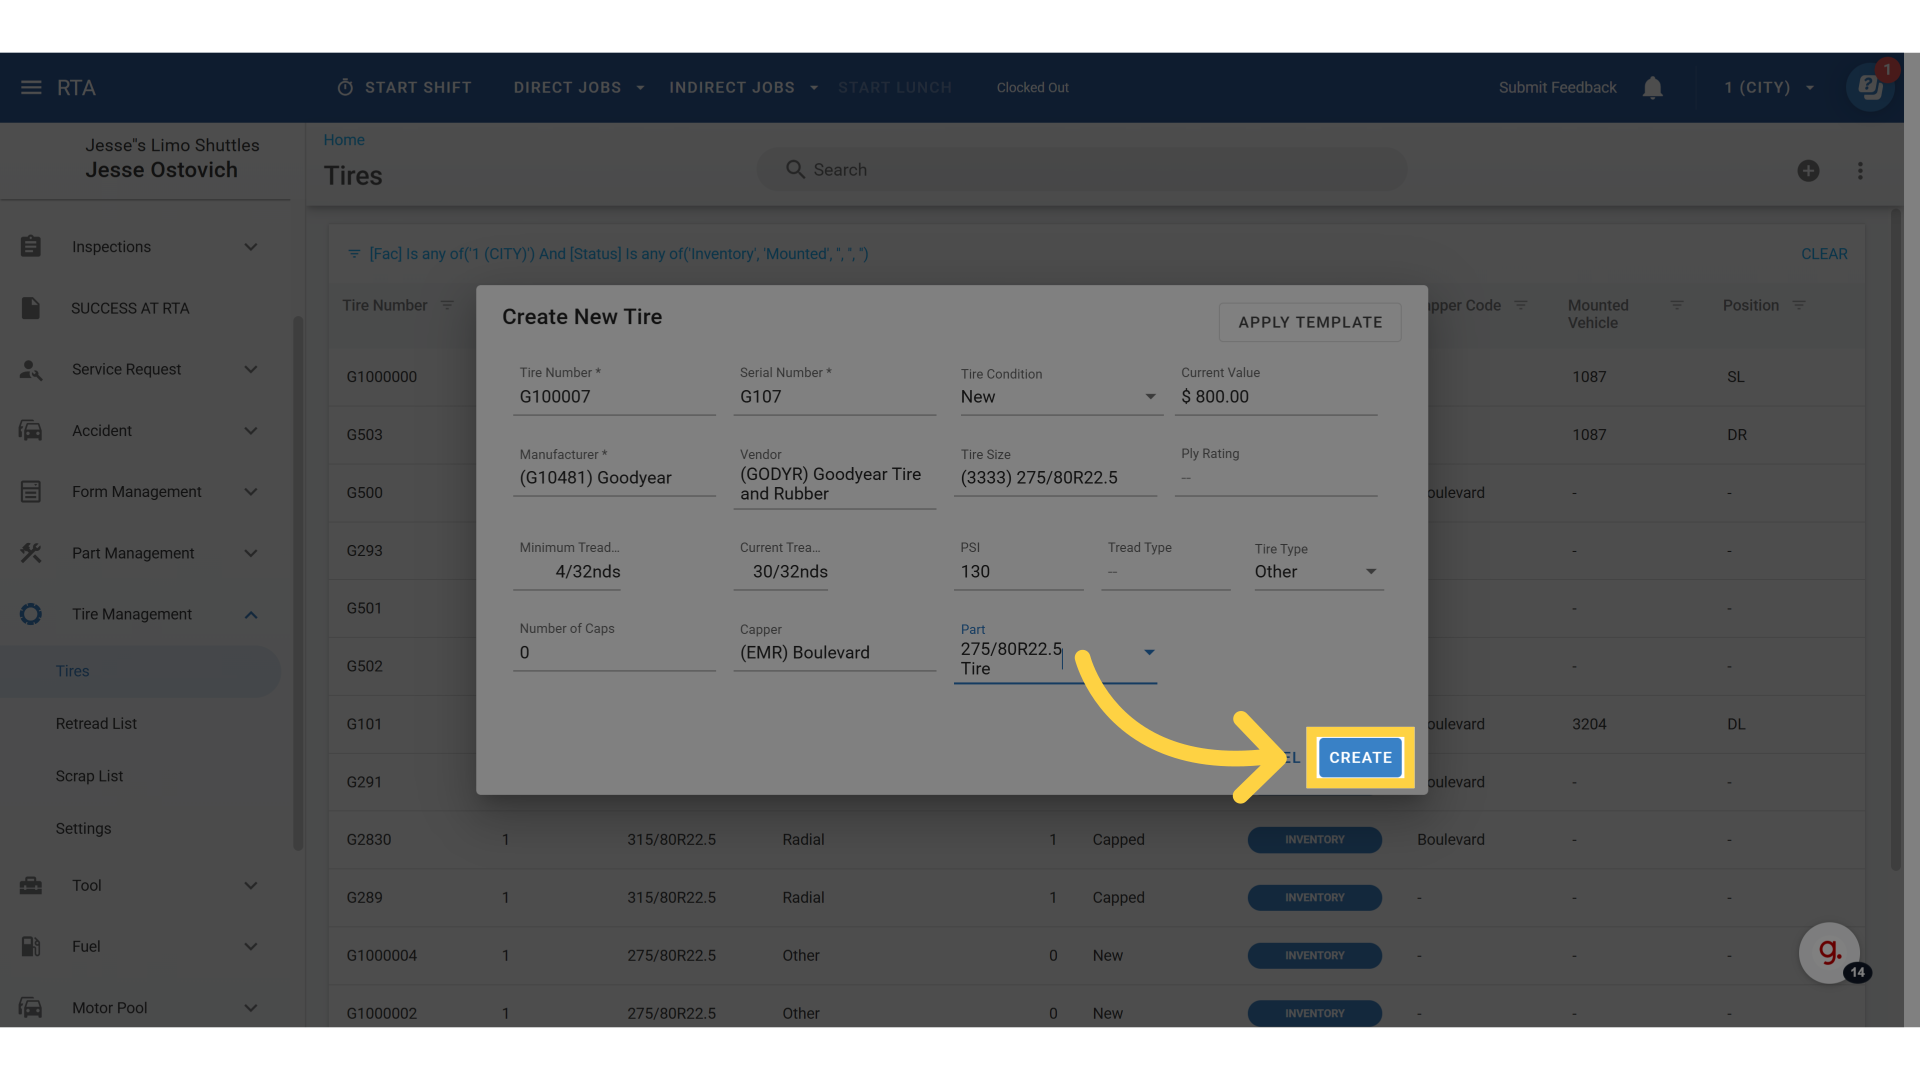The height and width of the screenshot is (1080, 1920).
Task: Expand the Part dropdown arrow
Action: tap(1149, 652)
